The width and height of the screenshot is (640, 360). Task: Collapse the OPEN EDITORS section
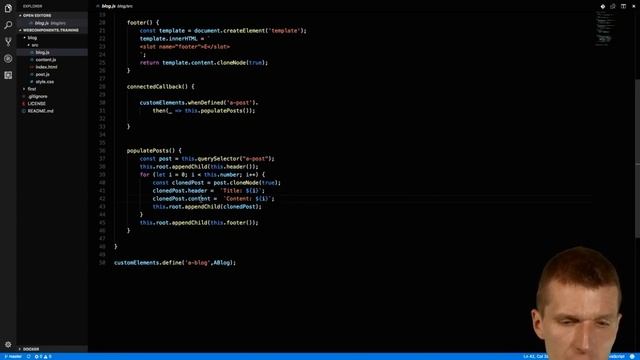(x=52, y=16)
